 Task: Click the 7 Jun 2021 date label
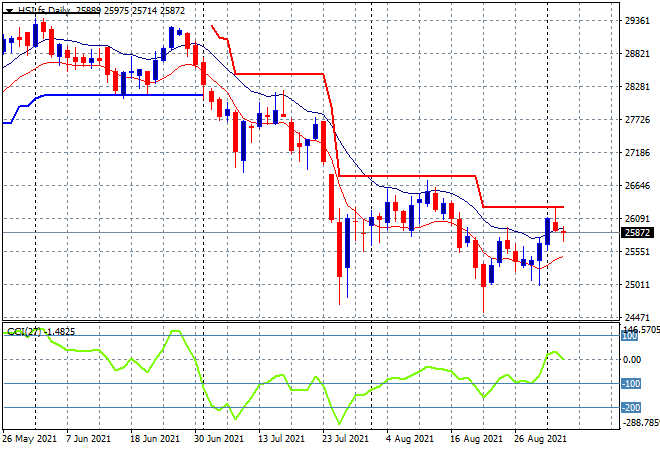88,439
